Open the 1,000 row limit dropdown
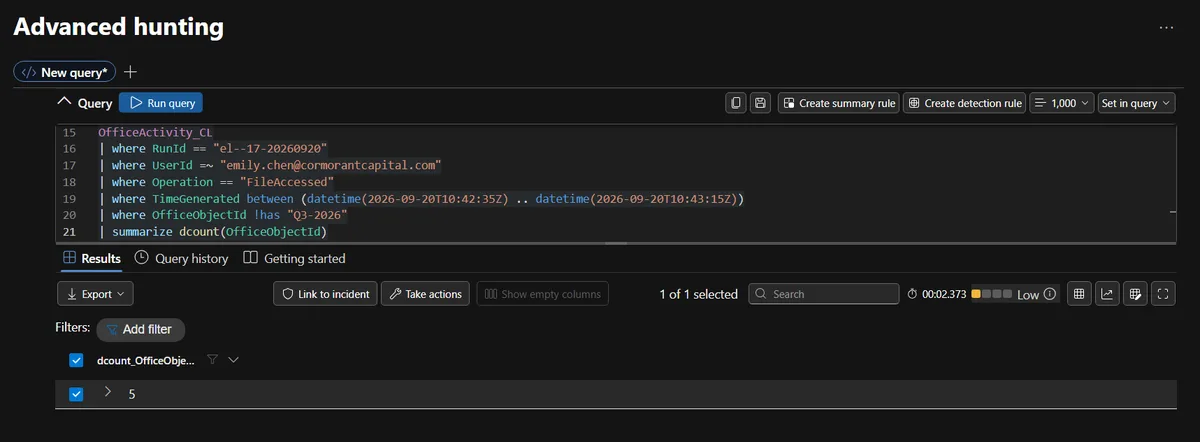The height and width of the screenshot is (442, 1200). 1061,103
